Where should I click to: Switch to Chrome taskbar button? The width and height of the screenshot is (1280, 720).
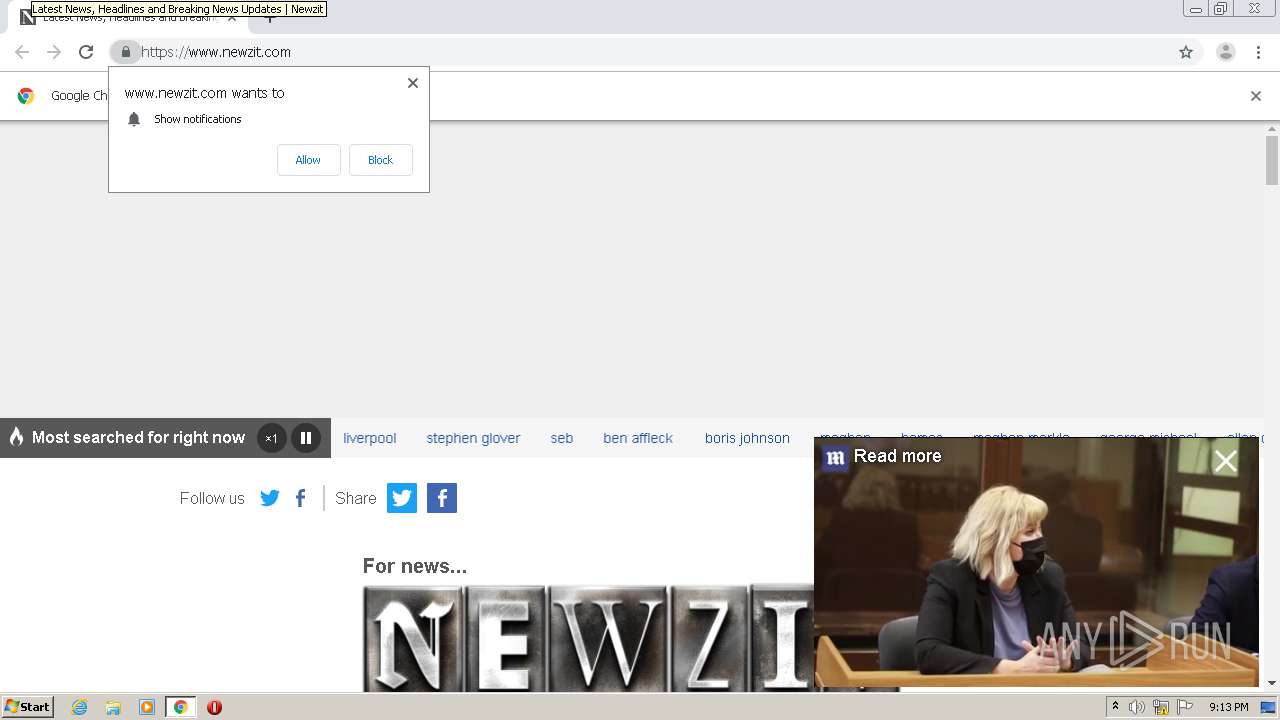180,707
